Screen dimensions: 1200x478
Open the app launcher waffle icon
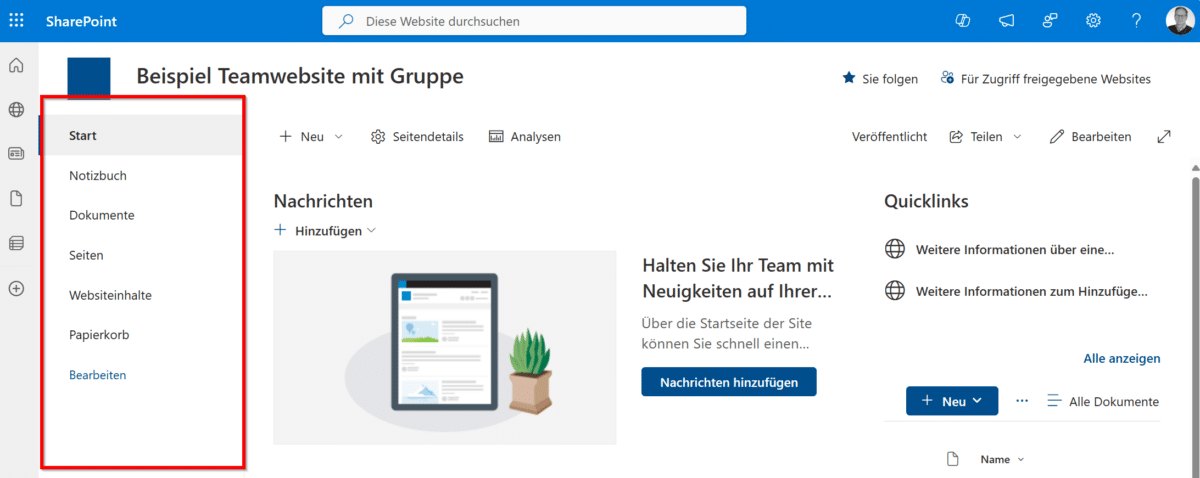pos(16,20)
